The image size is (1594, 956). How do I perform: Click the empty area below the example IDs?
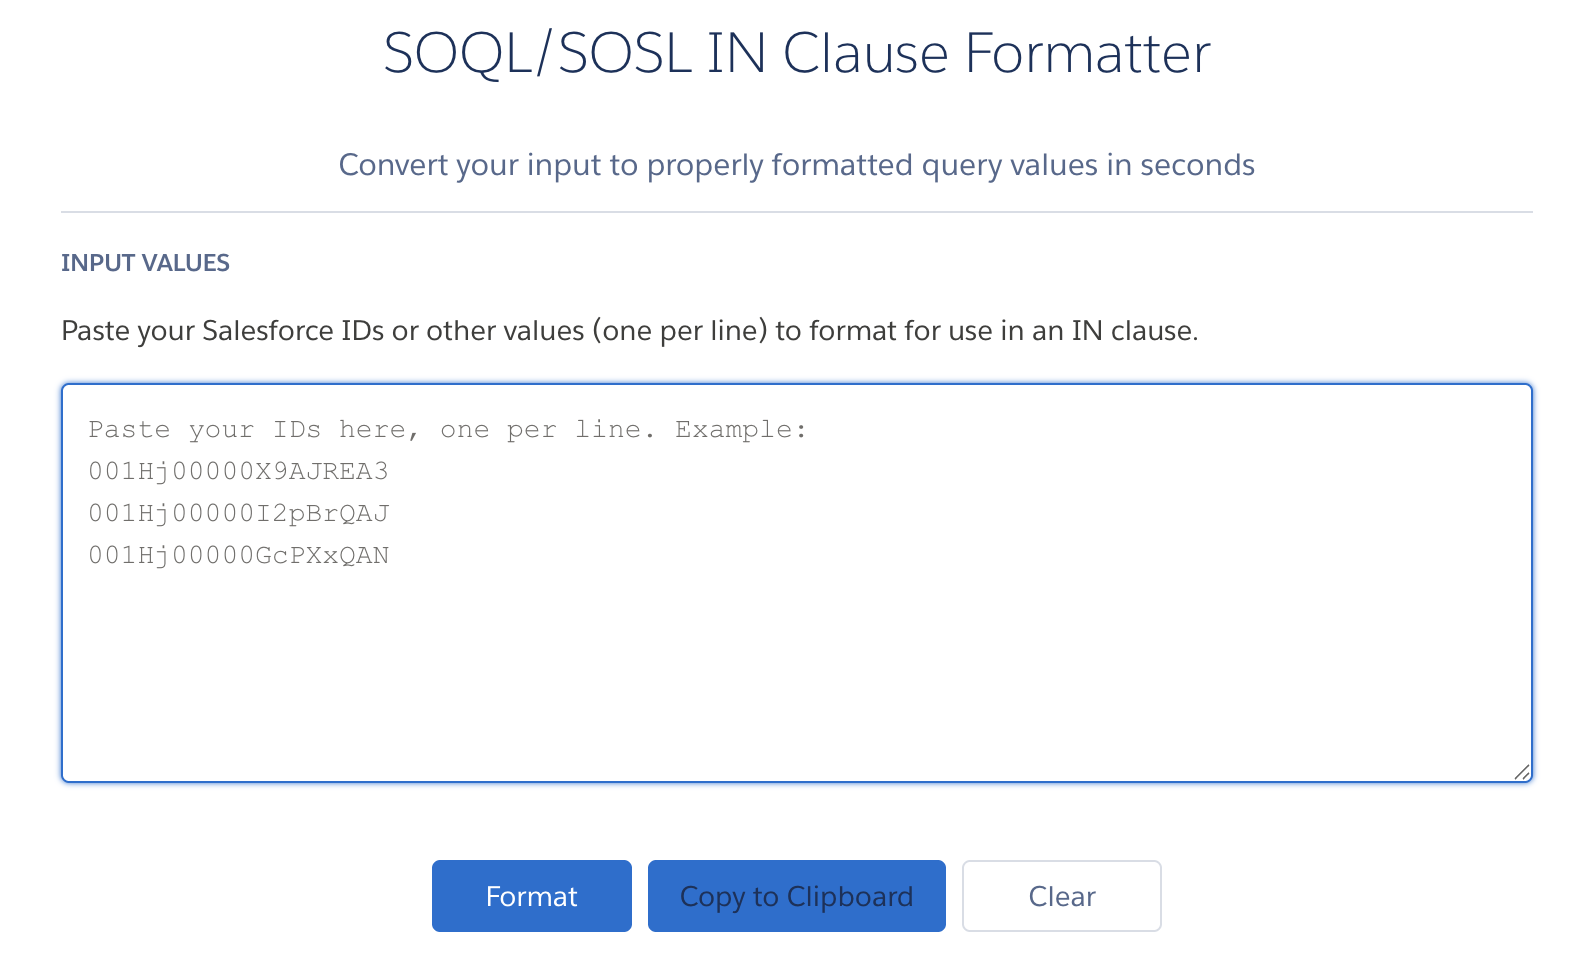(796, 680)
